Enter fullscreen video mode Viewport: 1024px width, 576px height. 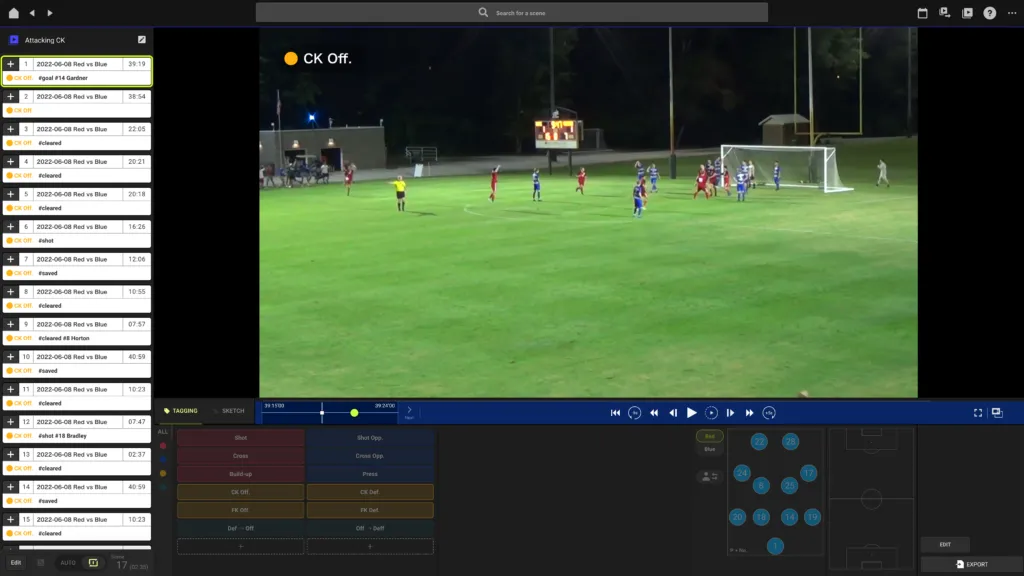(978, 413)
